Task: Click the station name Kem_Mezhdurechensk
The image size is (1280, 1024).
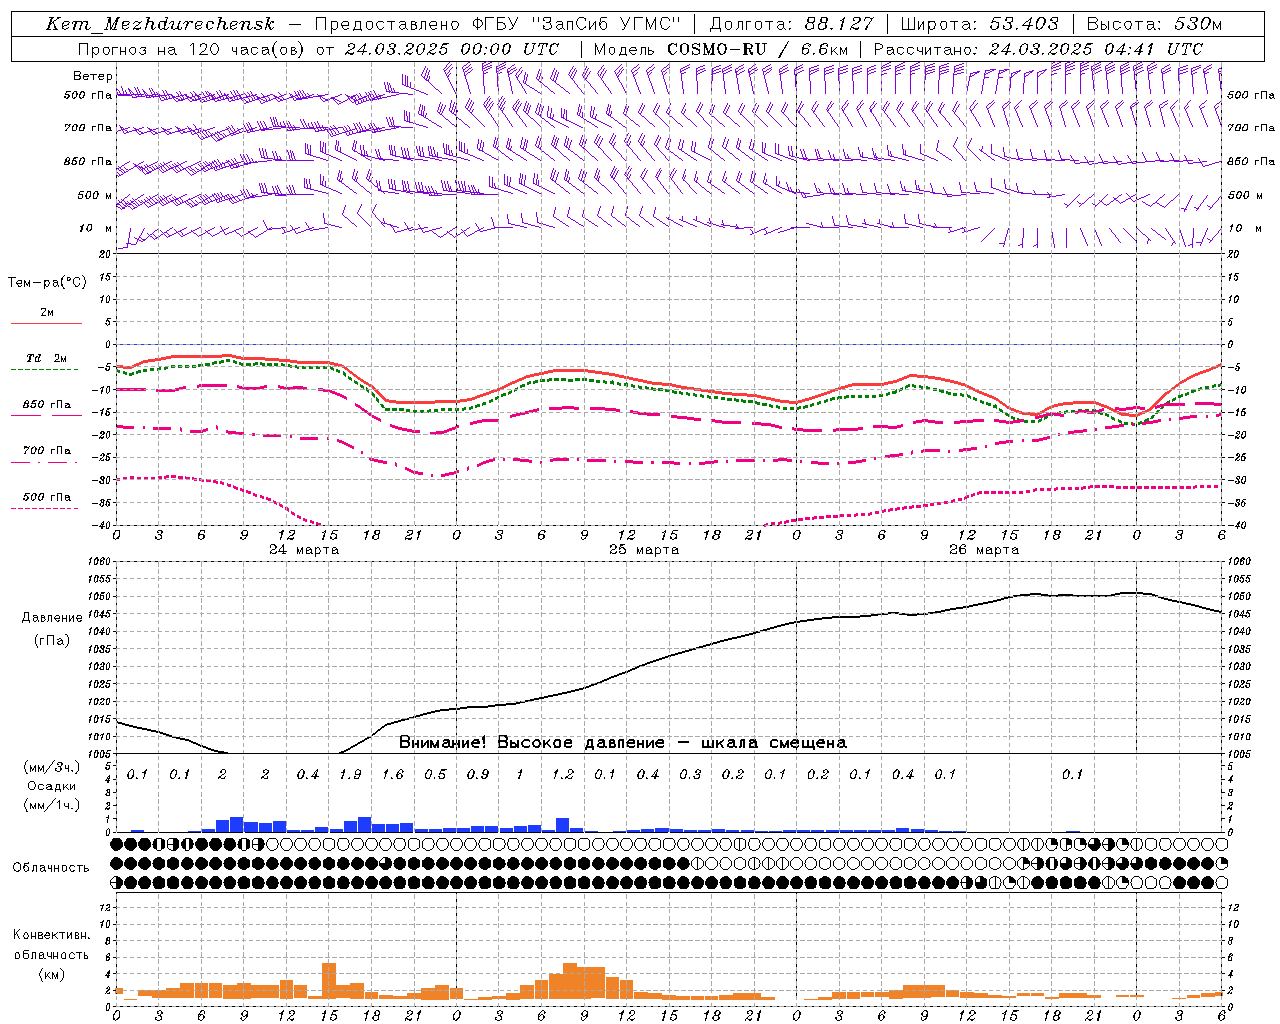Action: [160, 24]
